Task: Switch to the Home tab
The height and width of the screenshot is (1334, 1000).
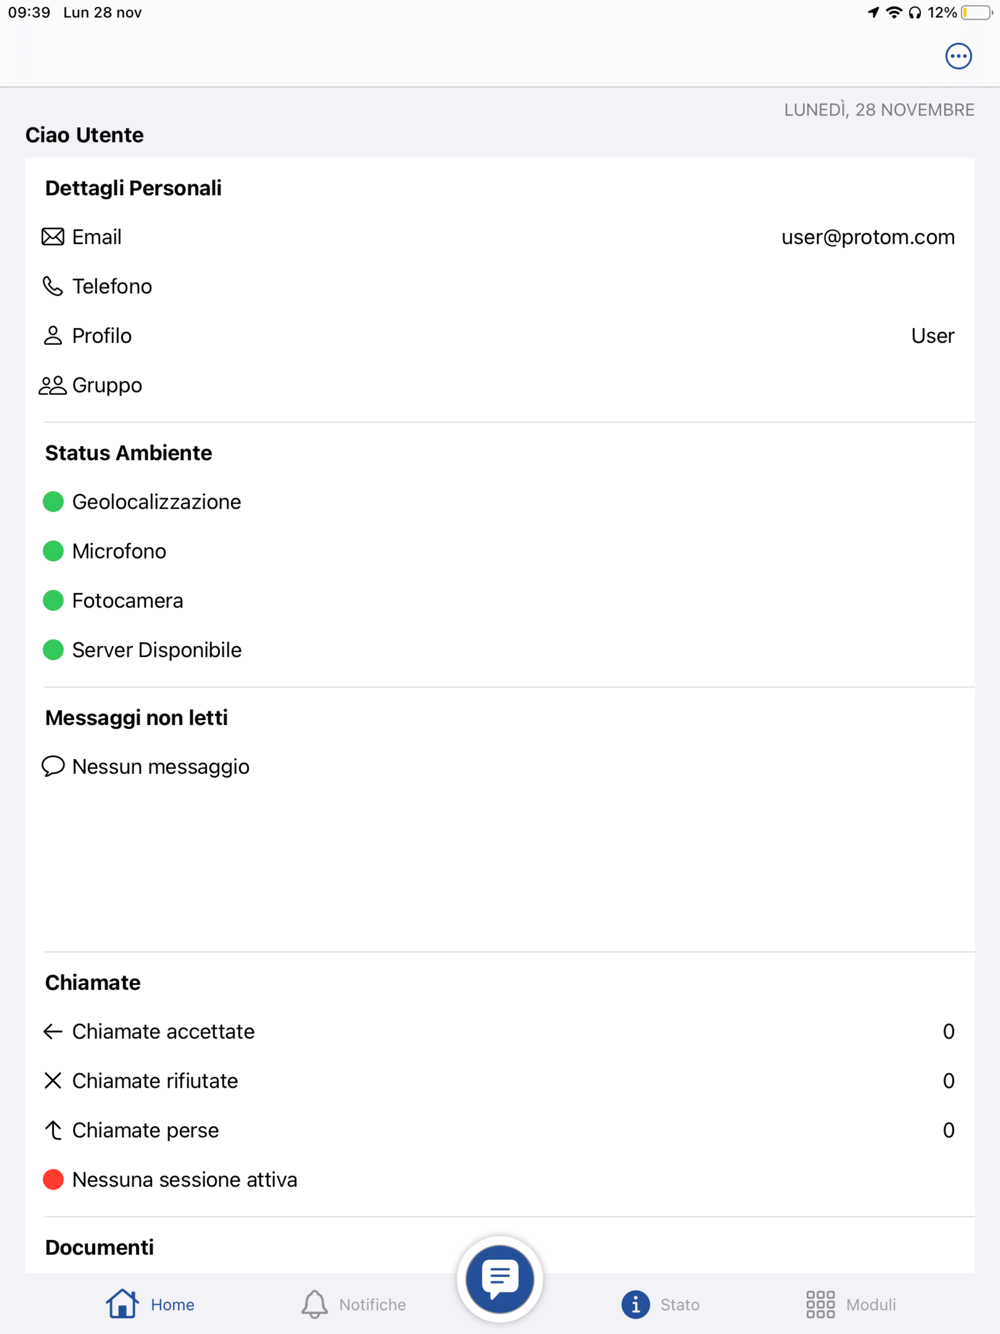Action: (151, 1304)
